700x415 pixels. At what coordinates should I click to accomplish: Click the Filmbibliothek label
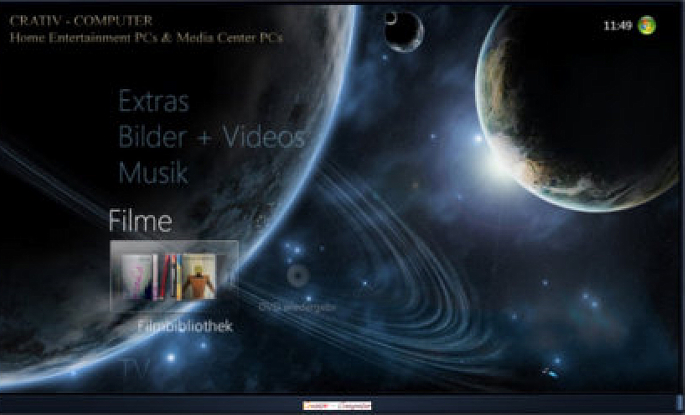(x=184, y=327)
